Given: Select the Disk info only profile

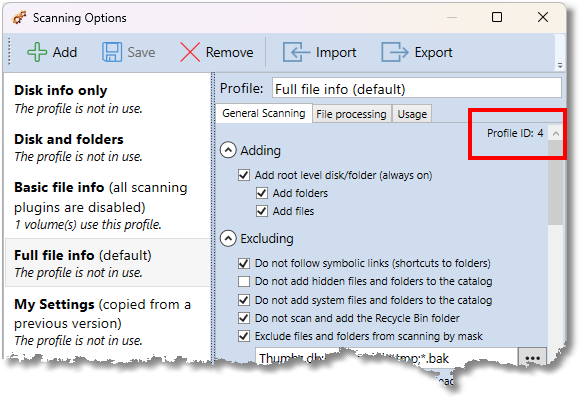Looking at the screenshot, I should point(108,99).
